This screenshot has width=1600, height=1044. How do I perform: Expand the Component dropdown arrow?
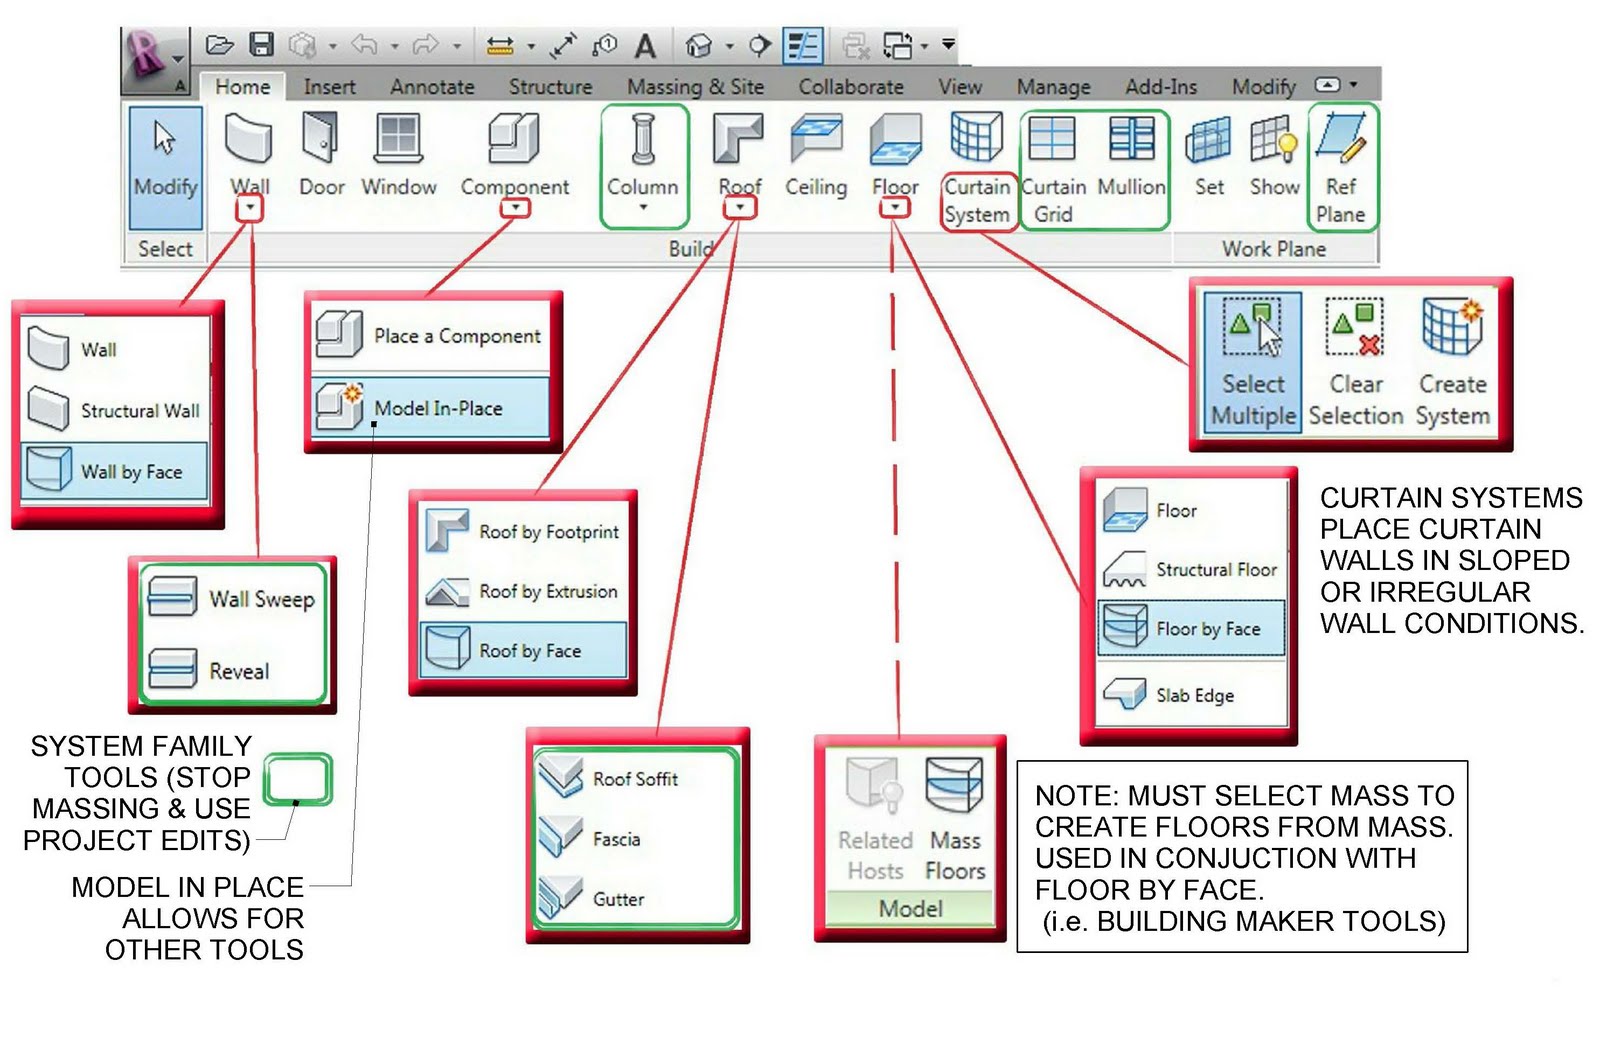pyautogui.click(x=516, y=208)
